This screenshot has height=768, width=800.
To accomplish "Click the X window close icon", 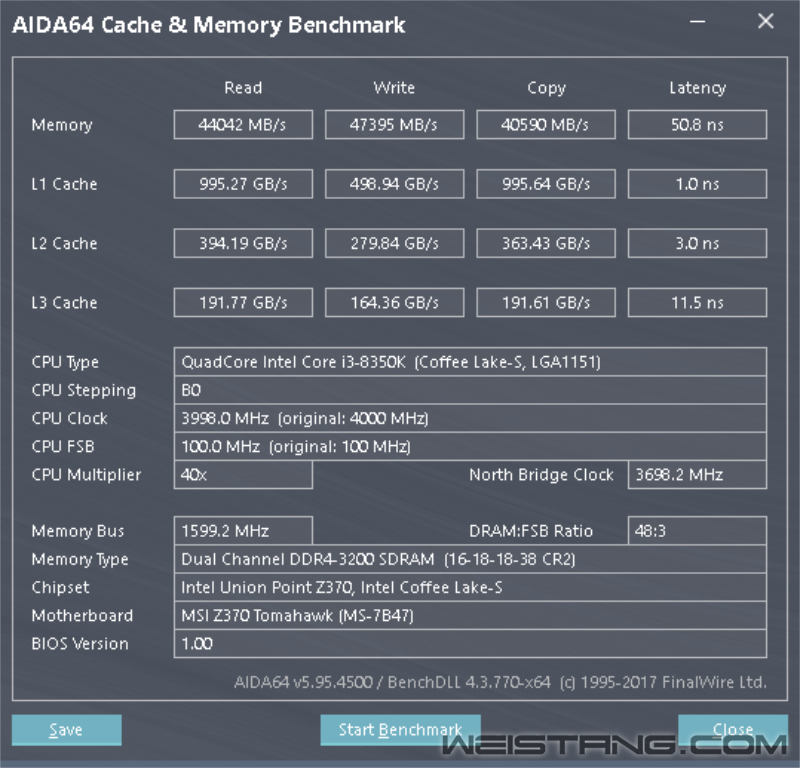I will (765, 21).
